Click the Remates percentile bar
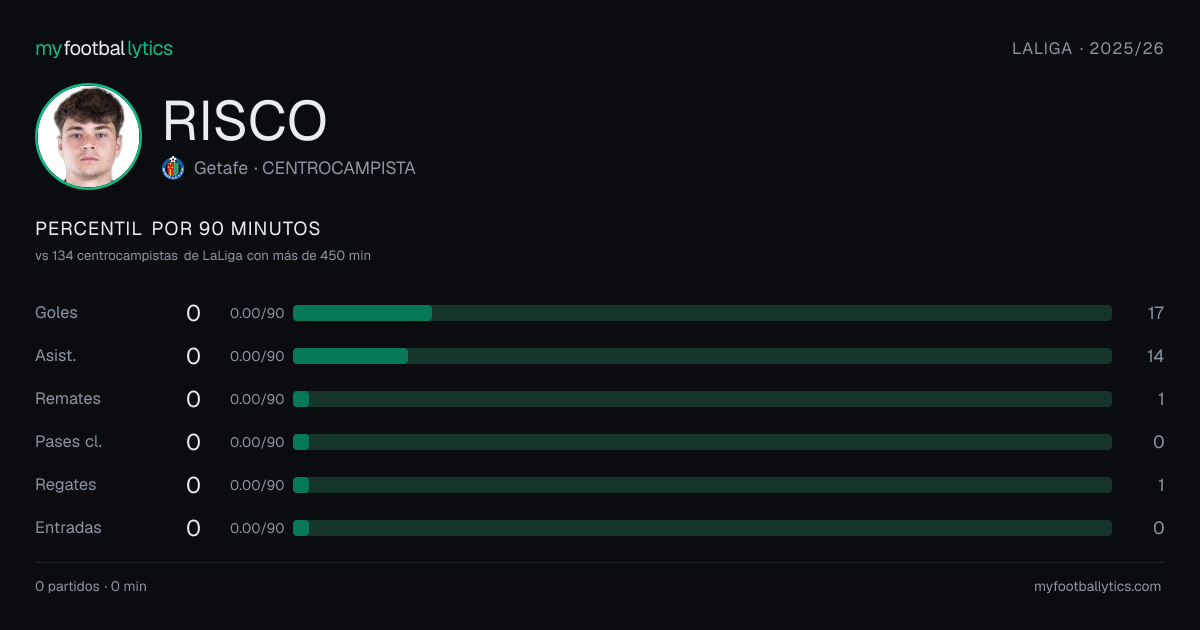This screenshot has height=630, width=1200. (702, 399)
